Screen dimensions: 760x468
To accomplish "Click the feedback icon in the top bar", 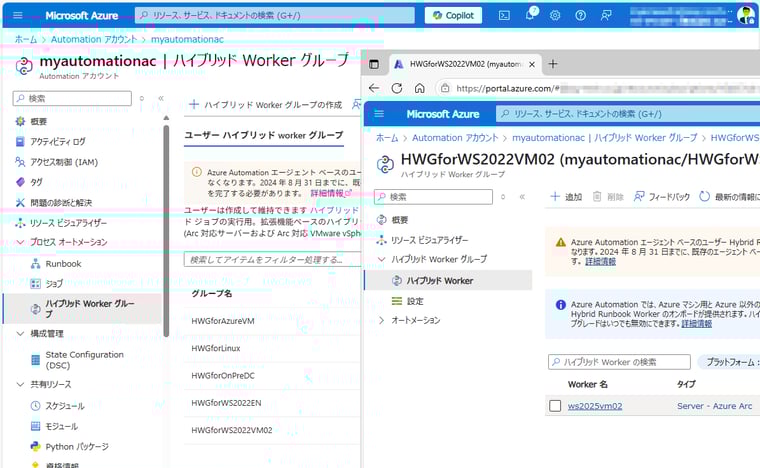I will tap(606, 16).
